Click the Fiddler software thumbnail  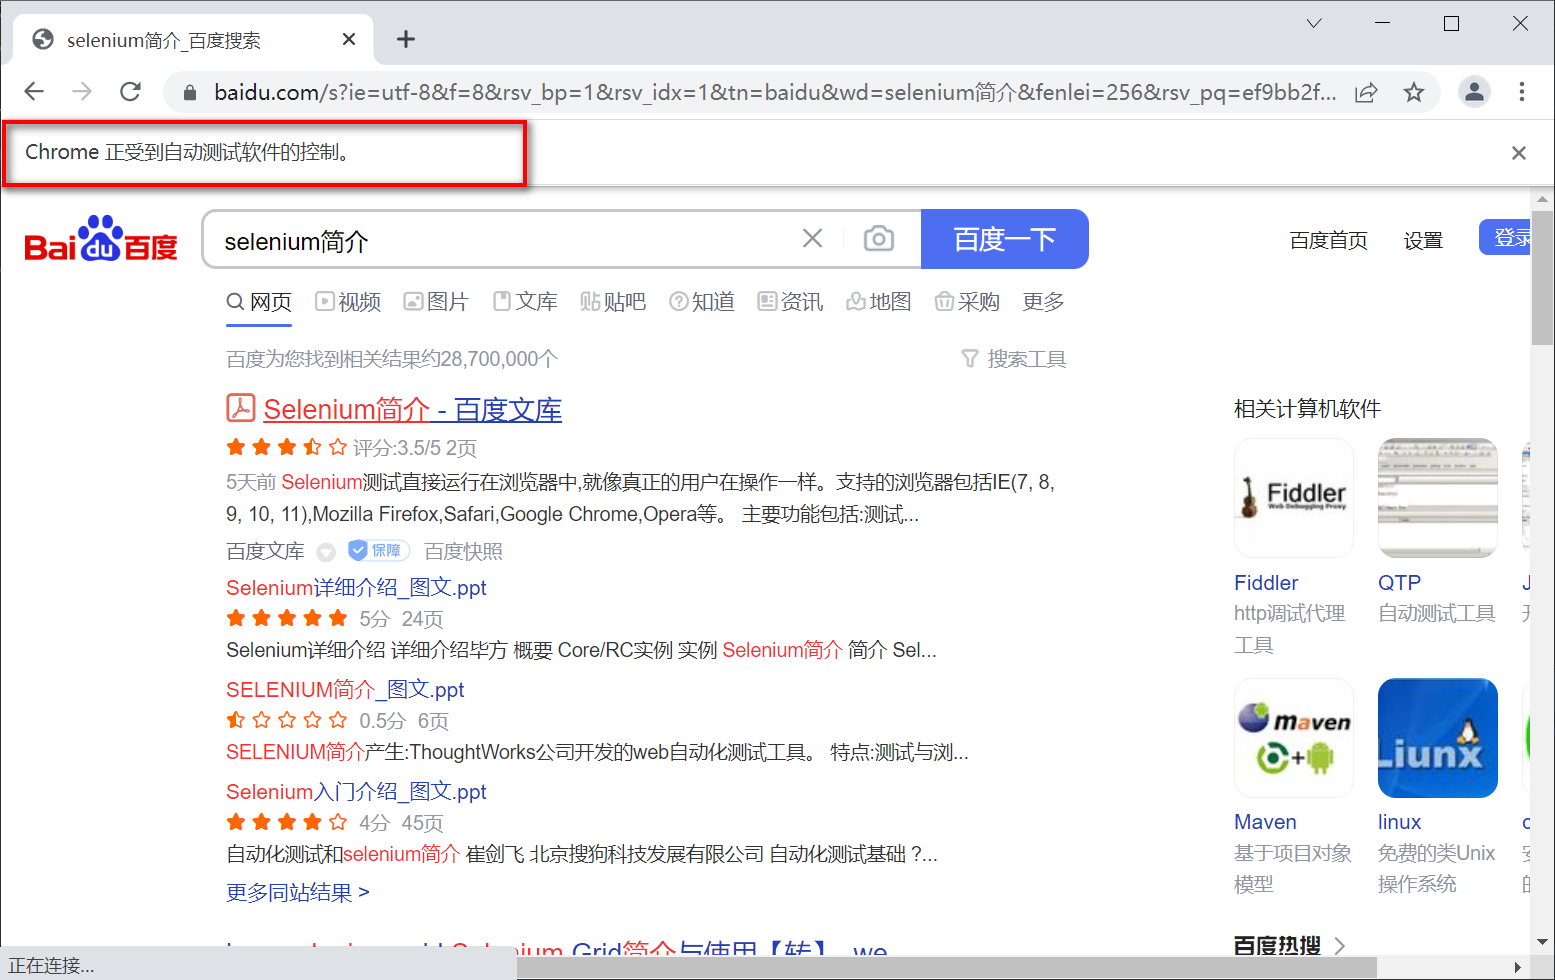tap(1294, 498)
